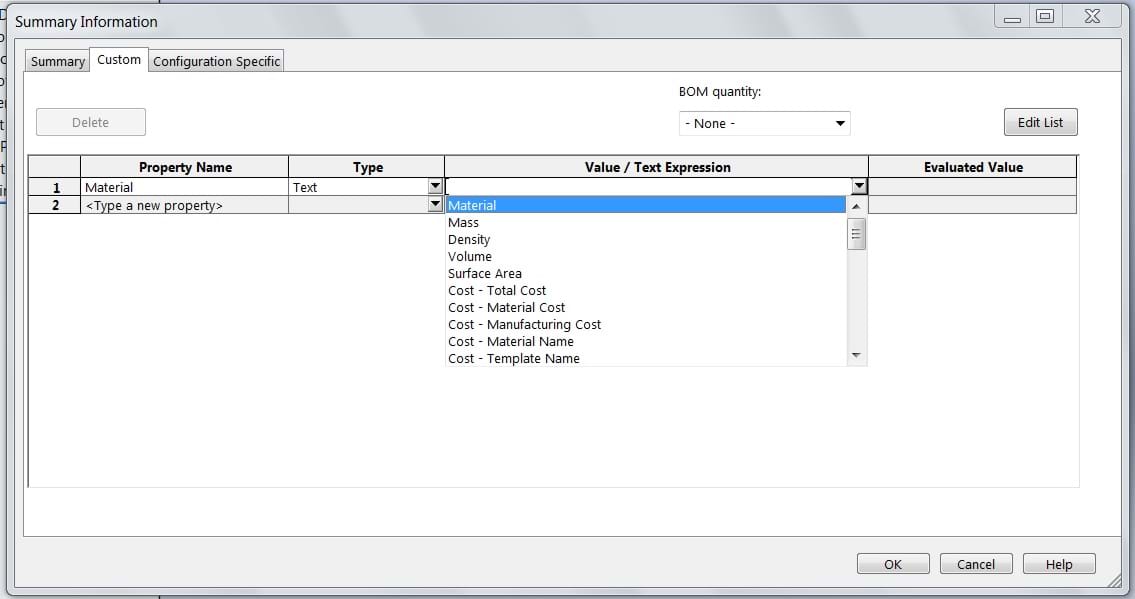Click Cancel to discard changes
This screenshot has height=599, width=1135.
coord(975,564)
